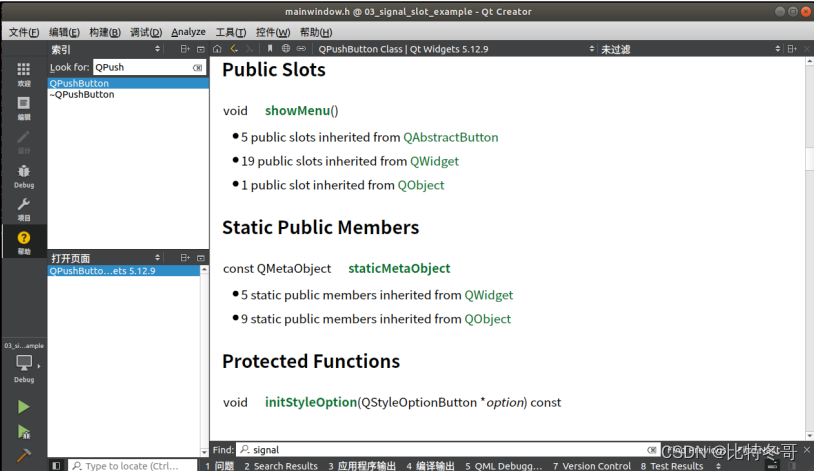Click the link icon in help toolbar

pos(301,49)
